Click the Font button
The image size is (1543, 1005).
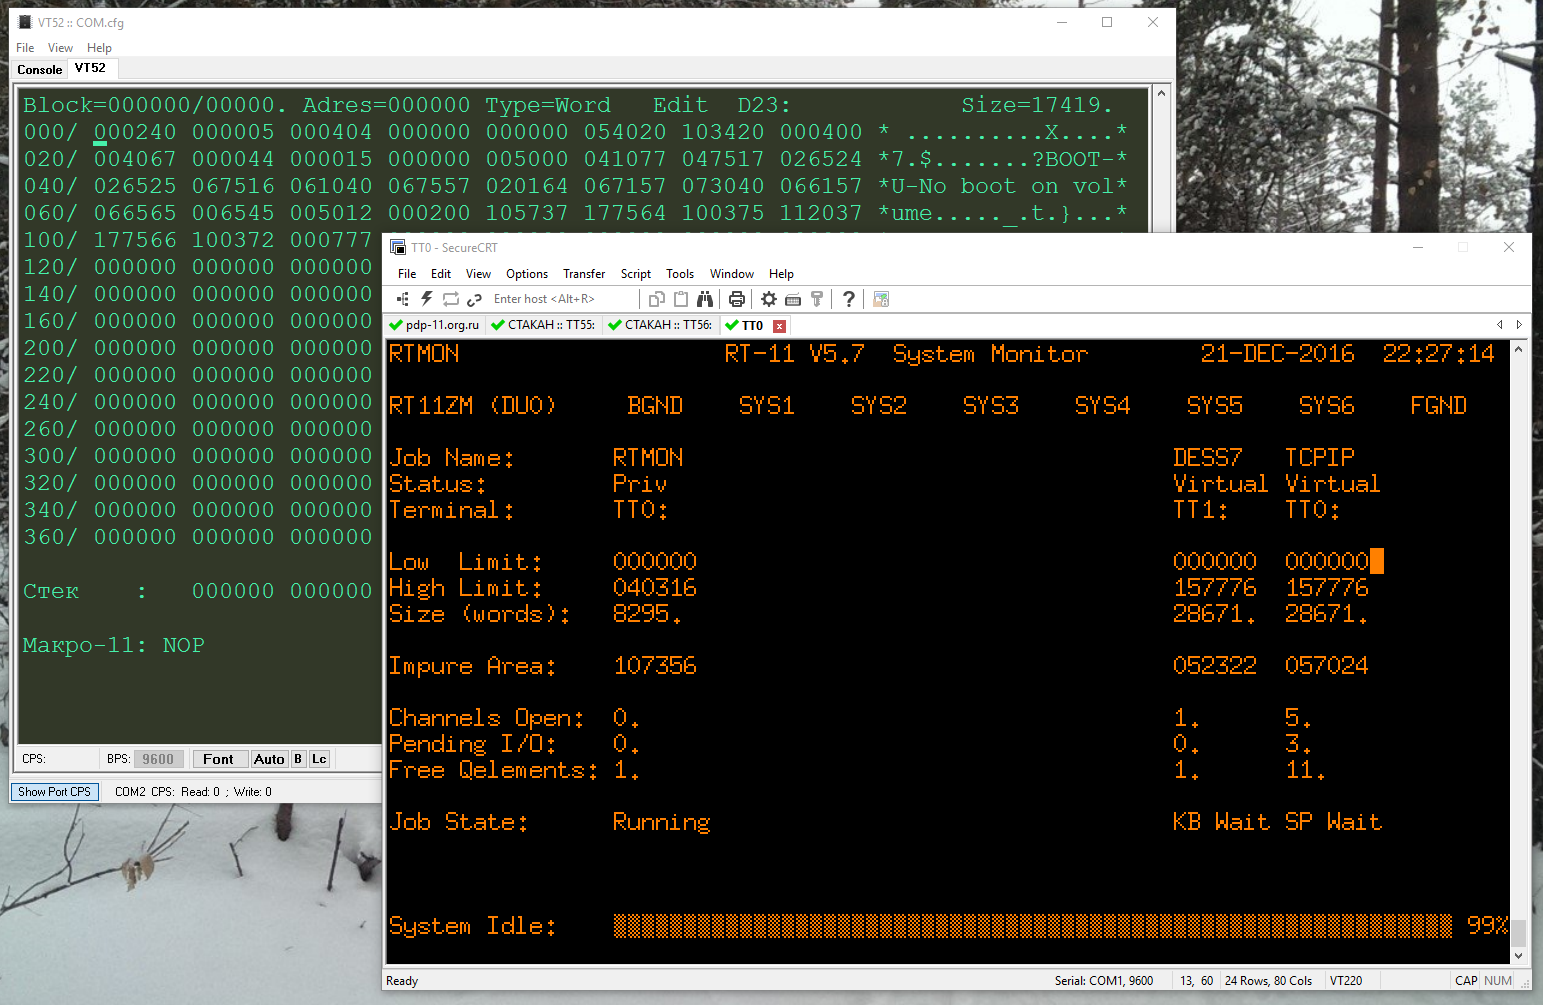(x=218, y=759)
